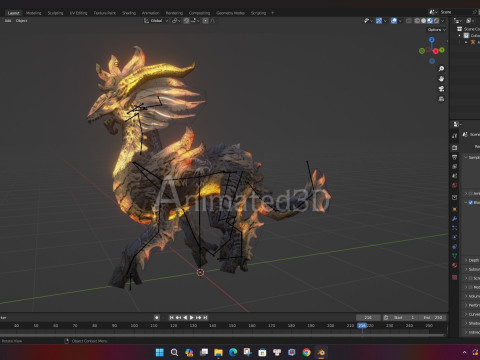Jump to the timeline start frame

171,317
